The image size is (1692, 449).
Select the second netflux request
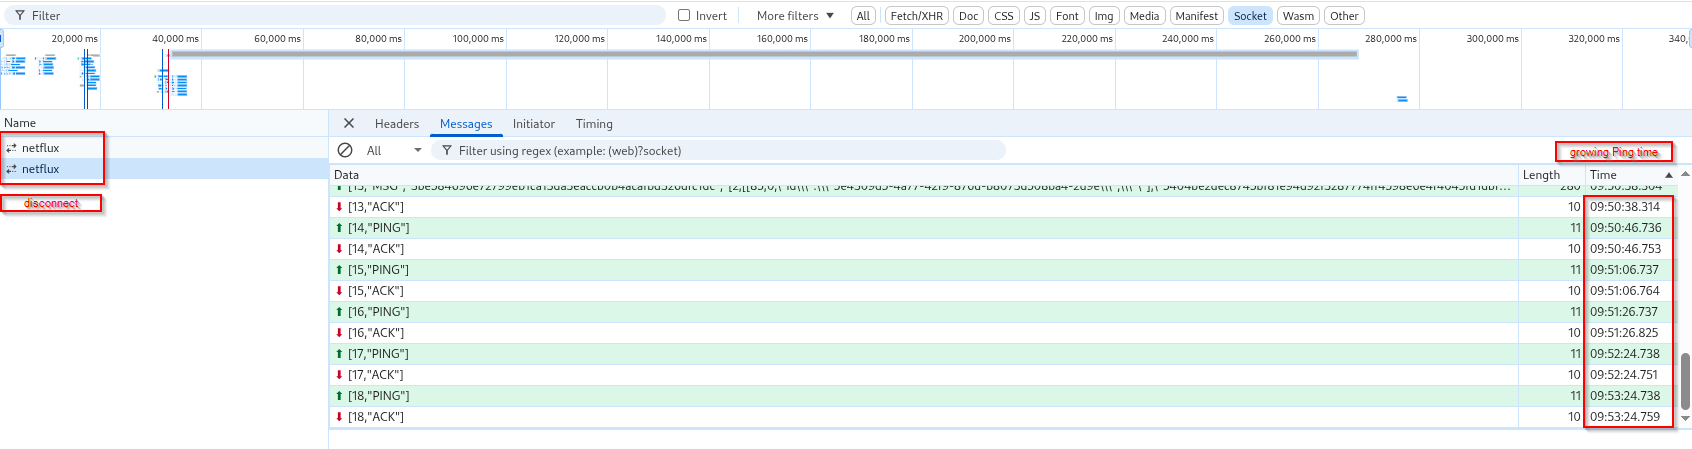(40, 169)
